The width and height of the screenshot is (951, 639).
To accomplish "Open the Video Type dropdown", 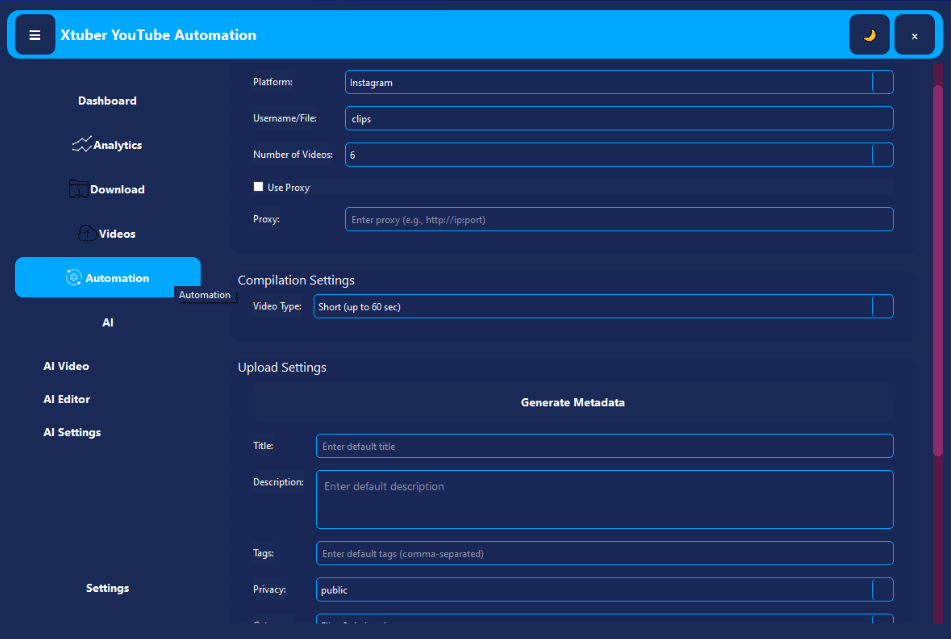I will [882, 307].
